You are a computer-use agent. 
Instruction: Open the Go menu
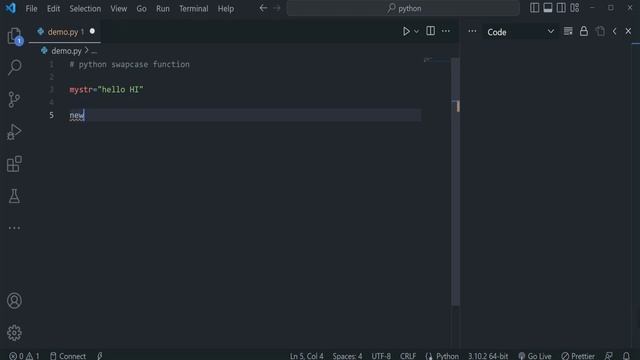(141, 9)
